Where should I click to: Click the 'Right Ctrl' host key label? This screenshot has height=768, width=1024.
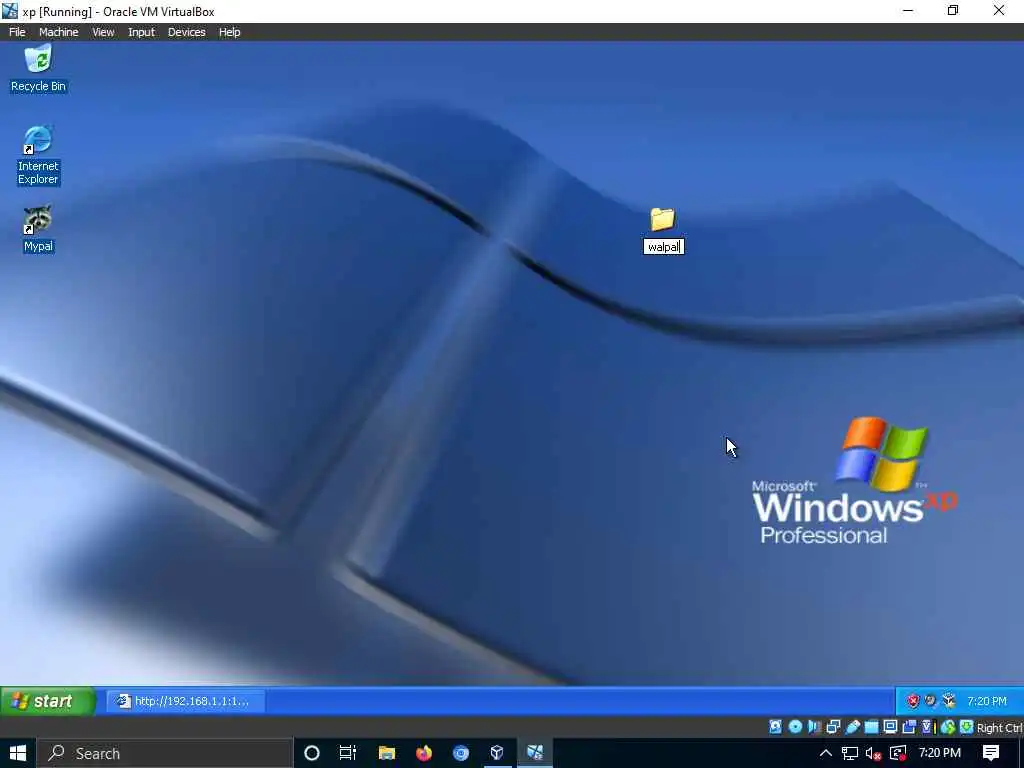[x=999, y=728]
